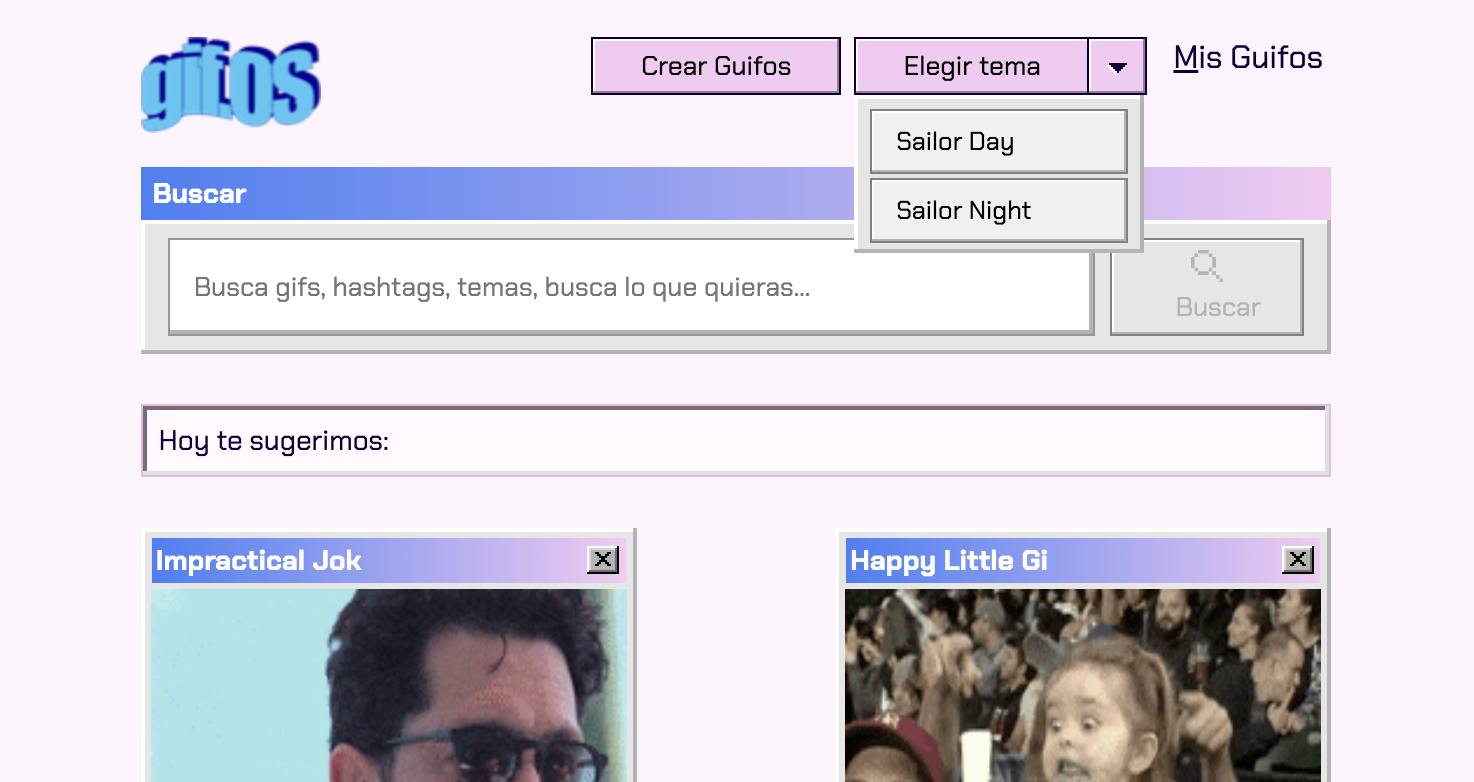Click the Crear Guifos button
The width and height of the screenshot is (1474, 782).
click(715, 65)
